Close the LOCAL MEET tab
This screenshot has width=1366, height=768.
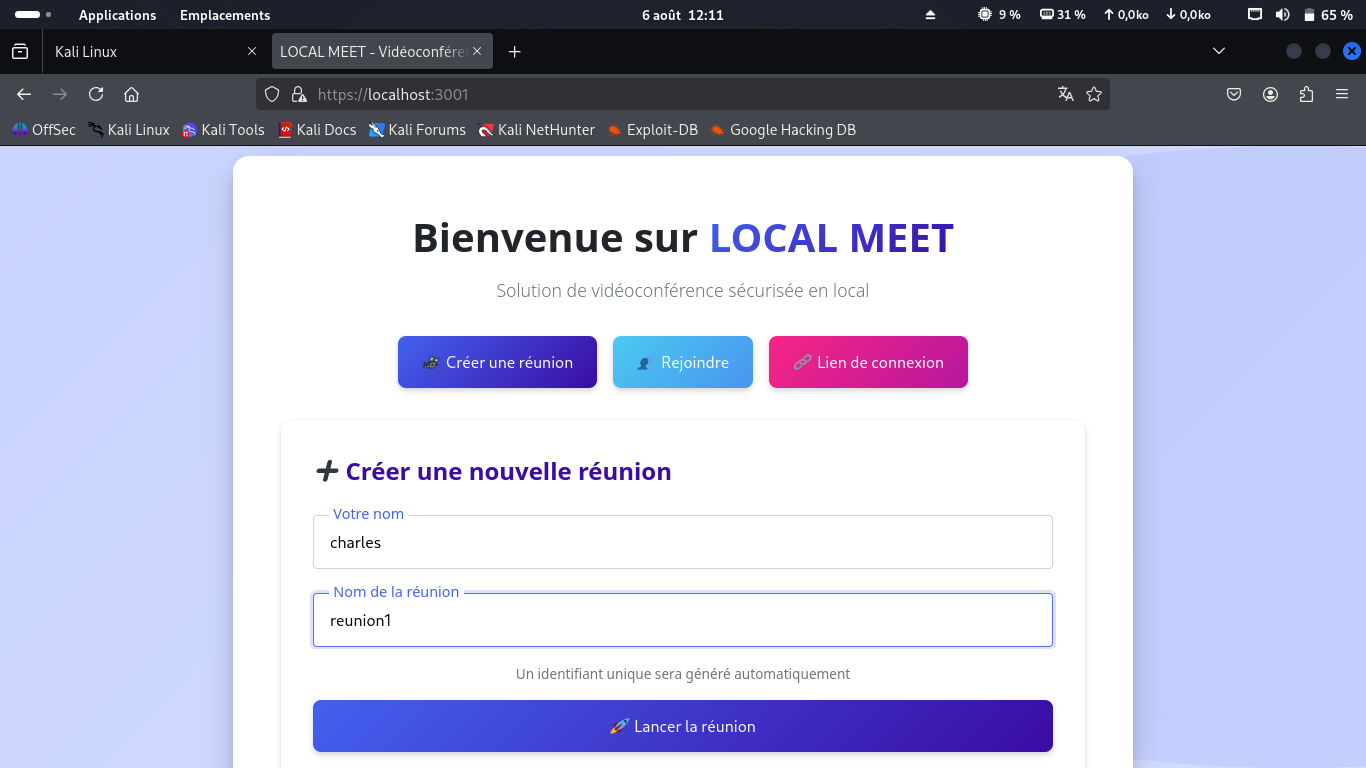pos(477,51)
